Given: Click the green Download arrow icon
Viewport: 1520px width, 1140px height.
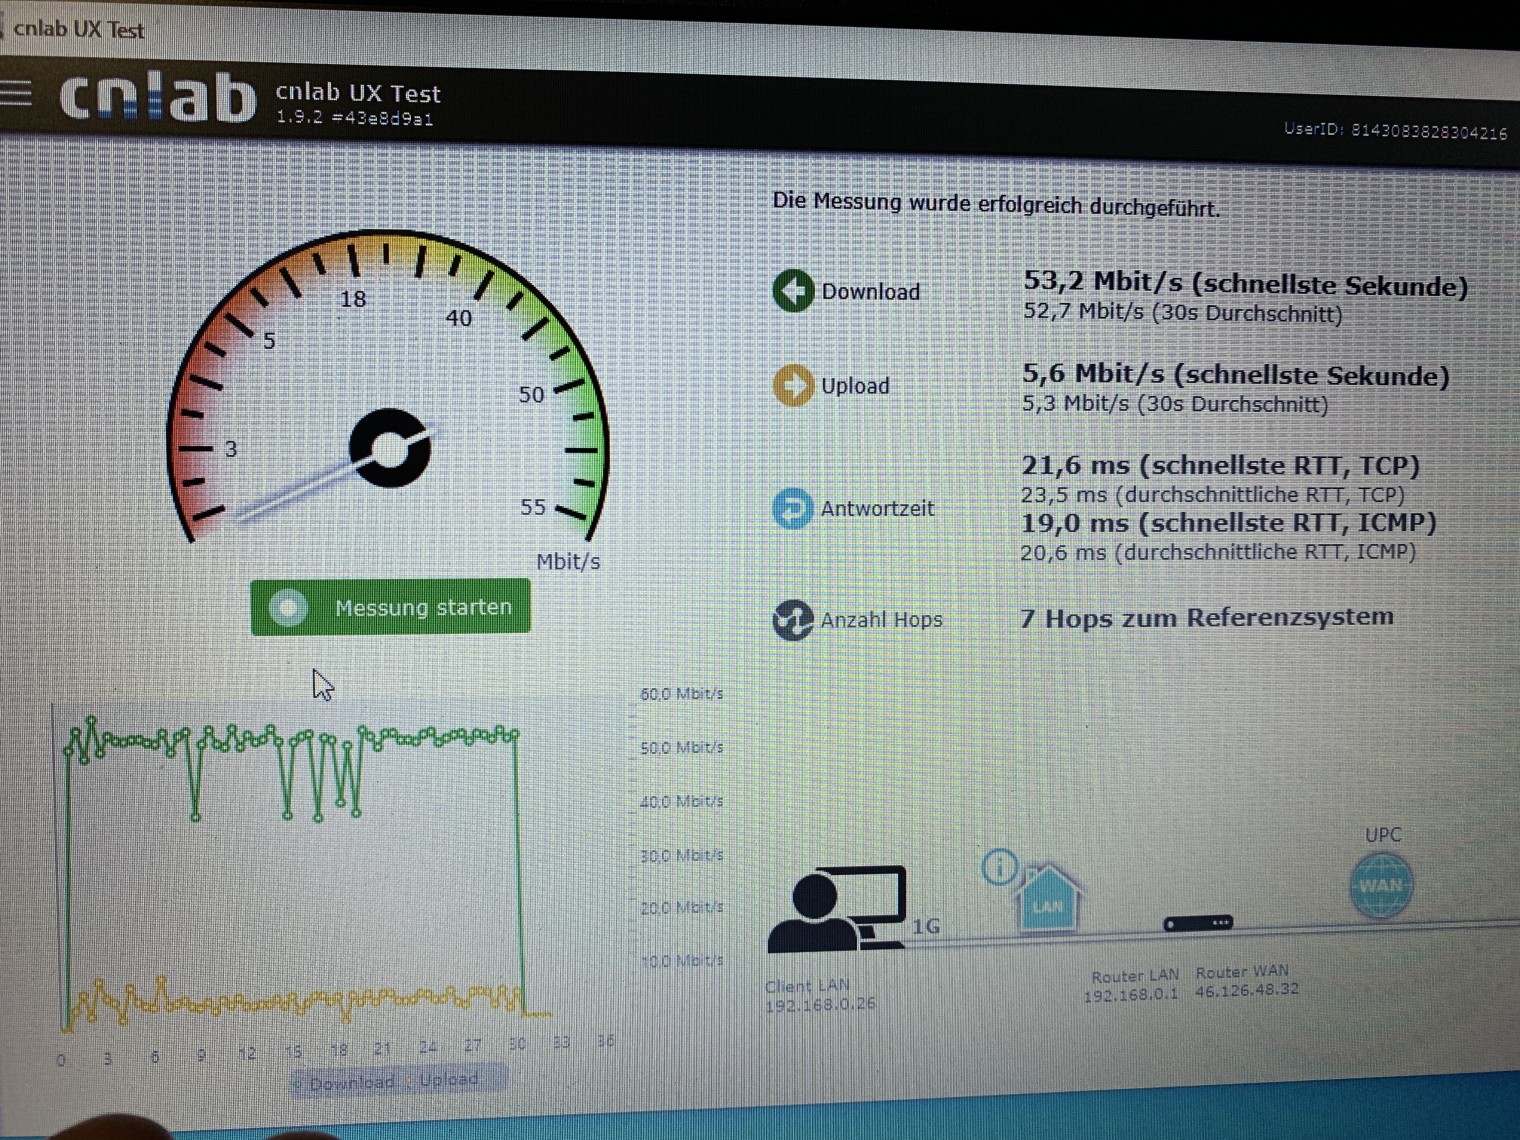Looking at the screenshot, I should pyautogui.click(x=793, y=291).
